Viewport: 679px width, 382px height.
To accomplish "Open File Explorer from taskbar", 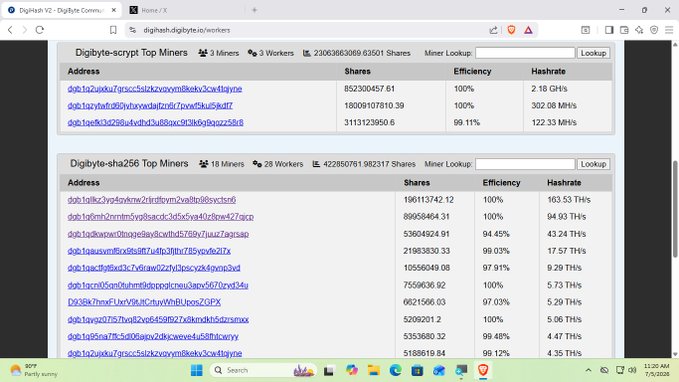I will (x=373, y=370).
